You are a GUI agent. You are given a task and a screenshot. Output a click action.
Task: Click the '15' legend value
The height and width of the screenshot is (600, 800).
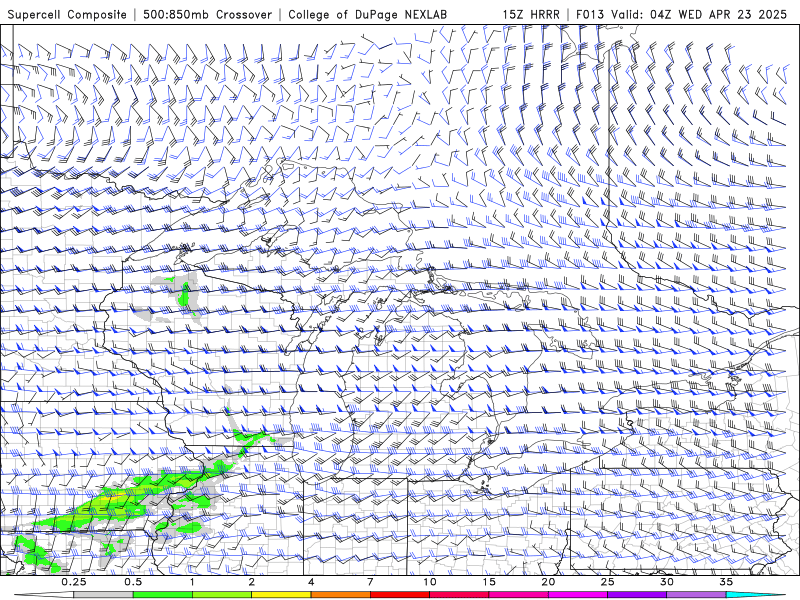[489, 582]
